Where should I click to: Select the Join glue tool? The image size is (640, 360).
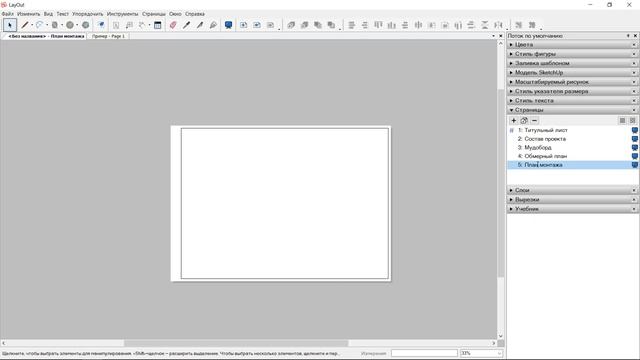pyautogui.click(x=213, y=25)
